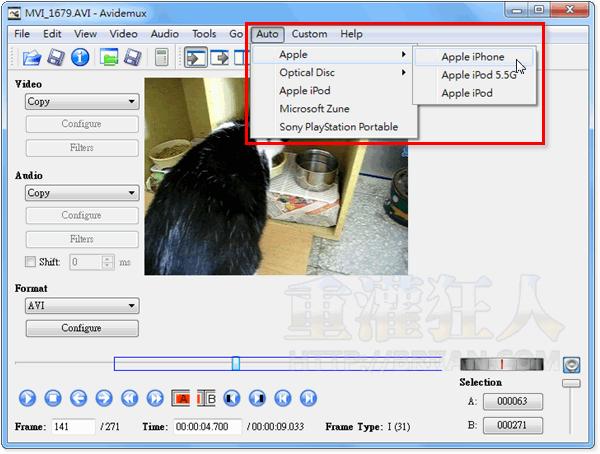Jump to the next keyframe double arrow

pos(155,398)
